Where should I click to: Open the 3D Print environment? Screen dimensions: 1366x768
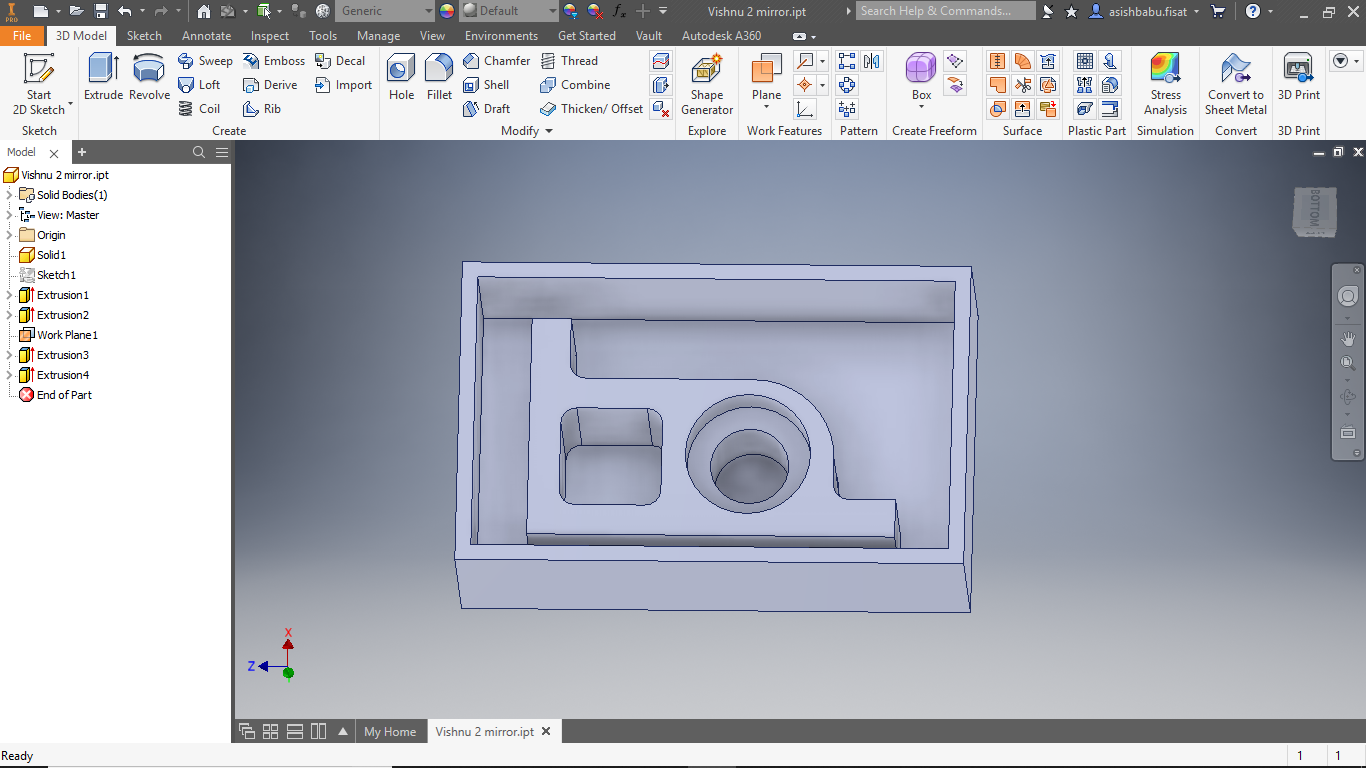pyautogui.click(x=1299, y=78)
